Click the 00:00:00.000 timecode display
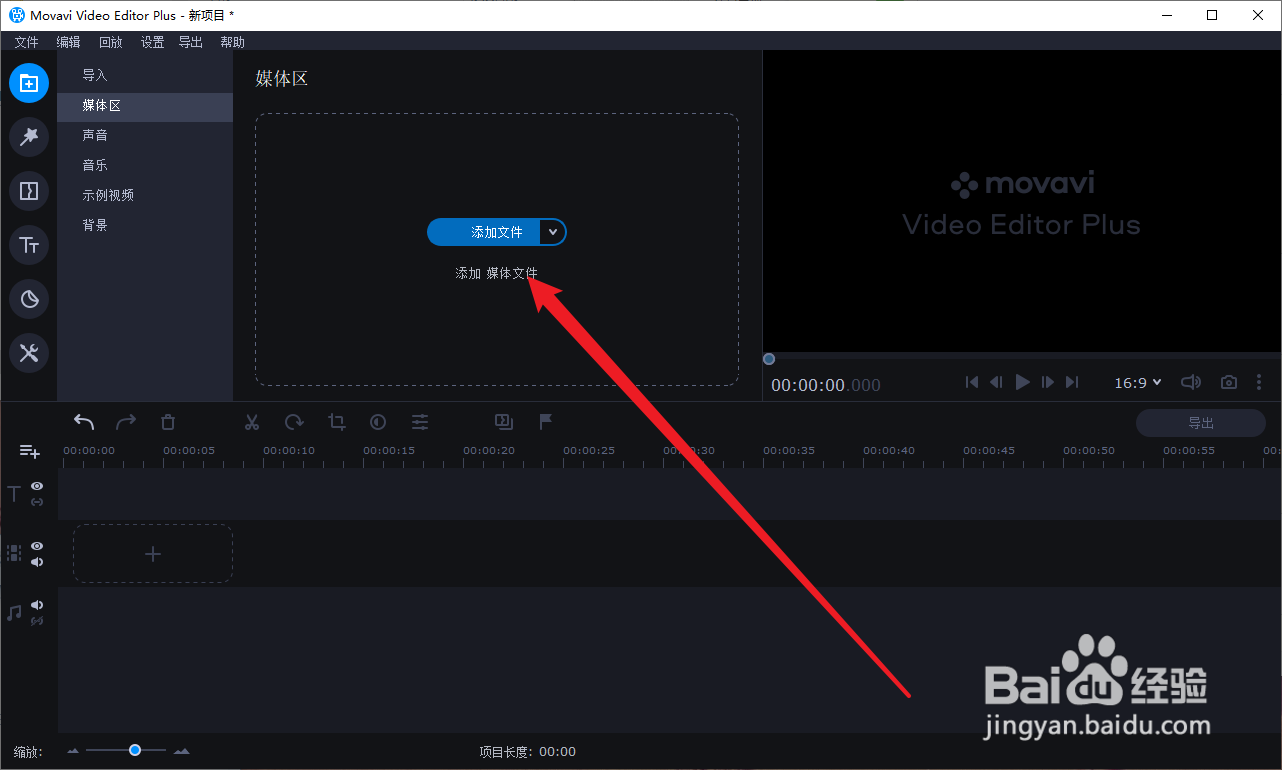Viewport: 1282px width, 770px height. [826, 385]
